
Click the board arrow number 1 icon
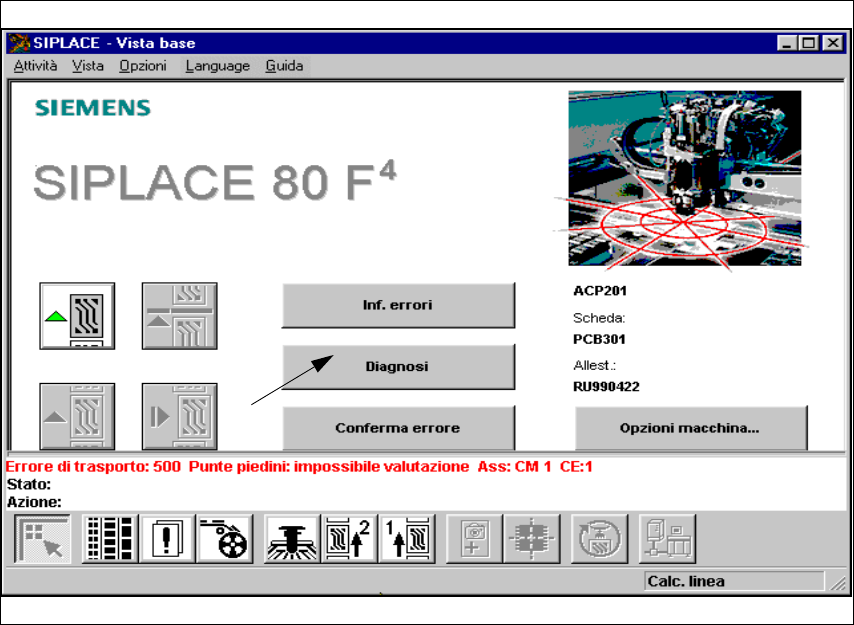tap(406, 538)
